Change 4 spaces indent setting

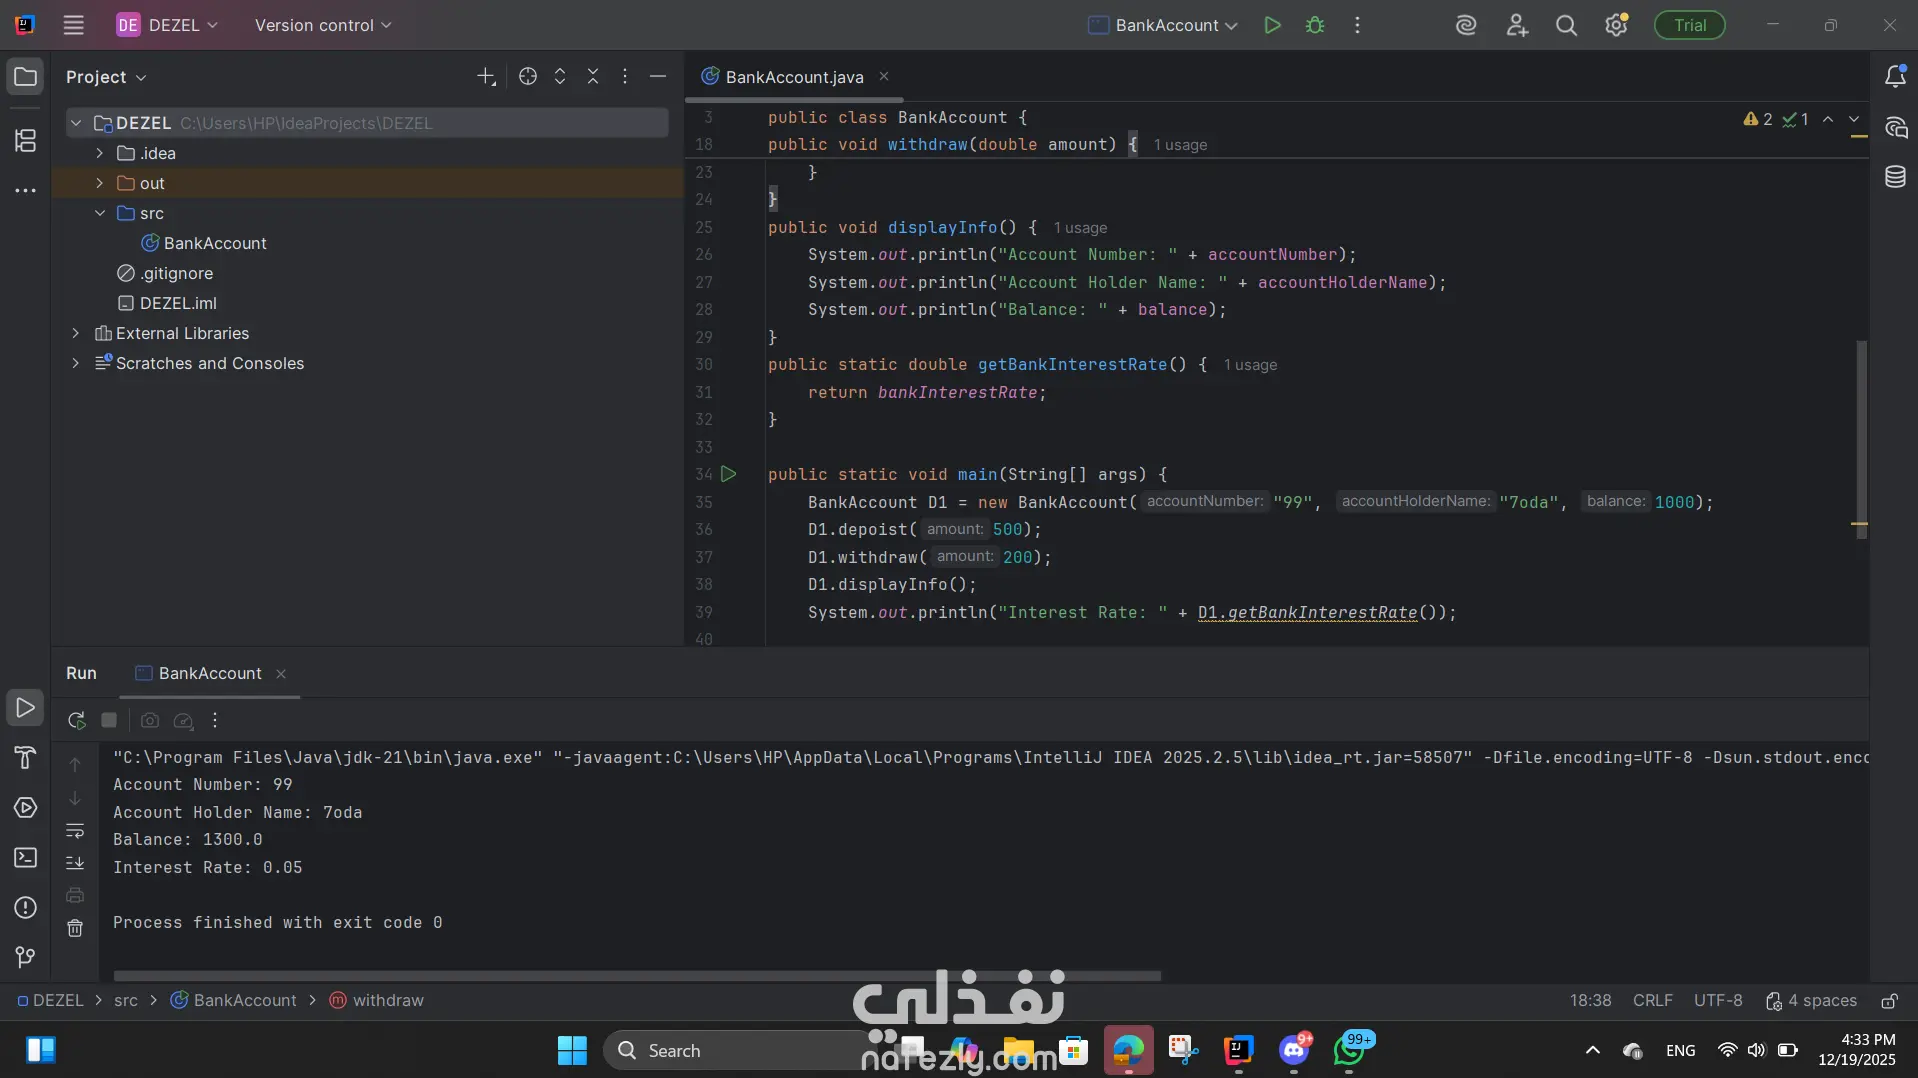point(1811,1000)
